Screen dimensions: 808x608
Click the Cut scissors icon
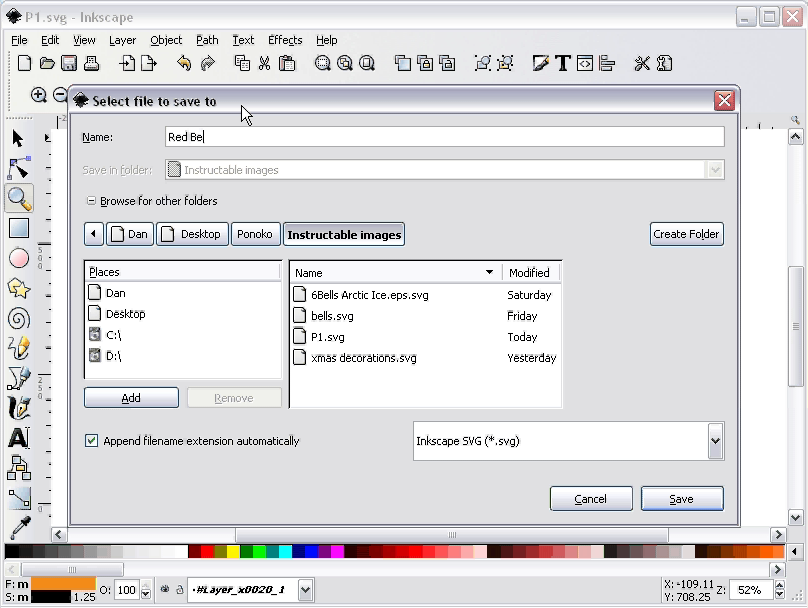point(264,63)
